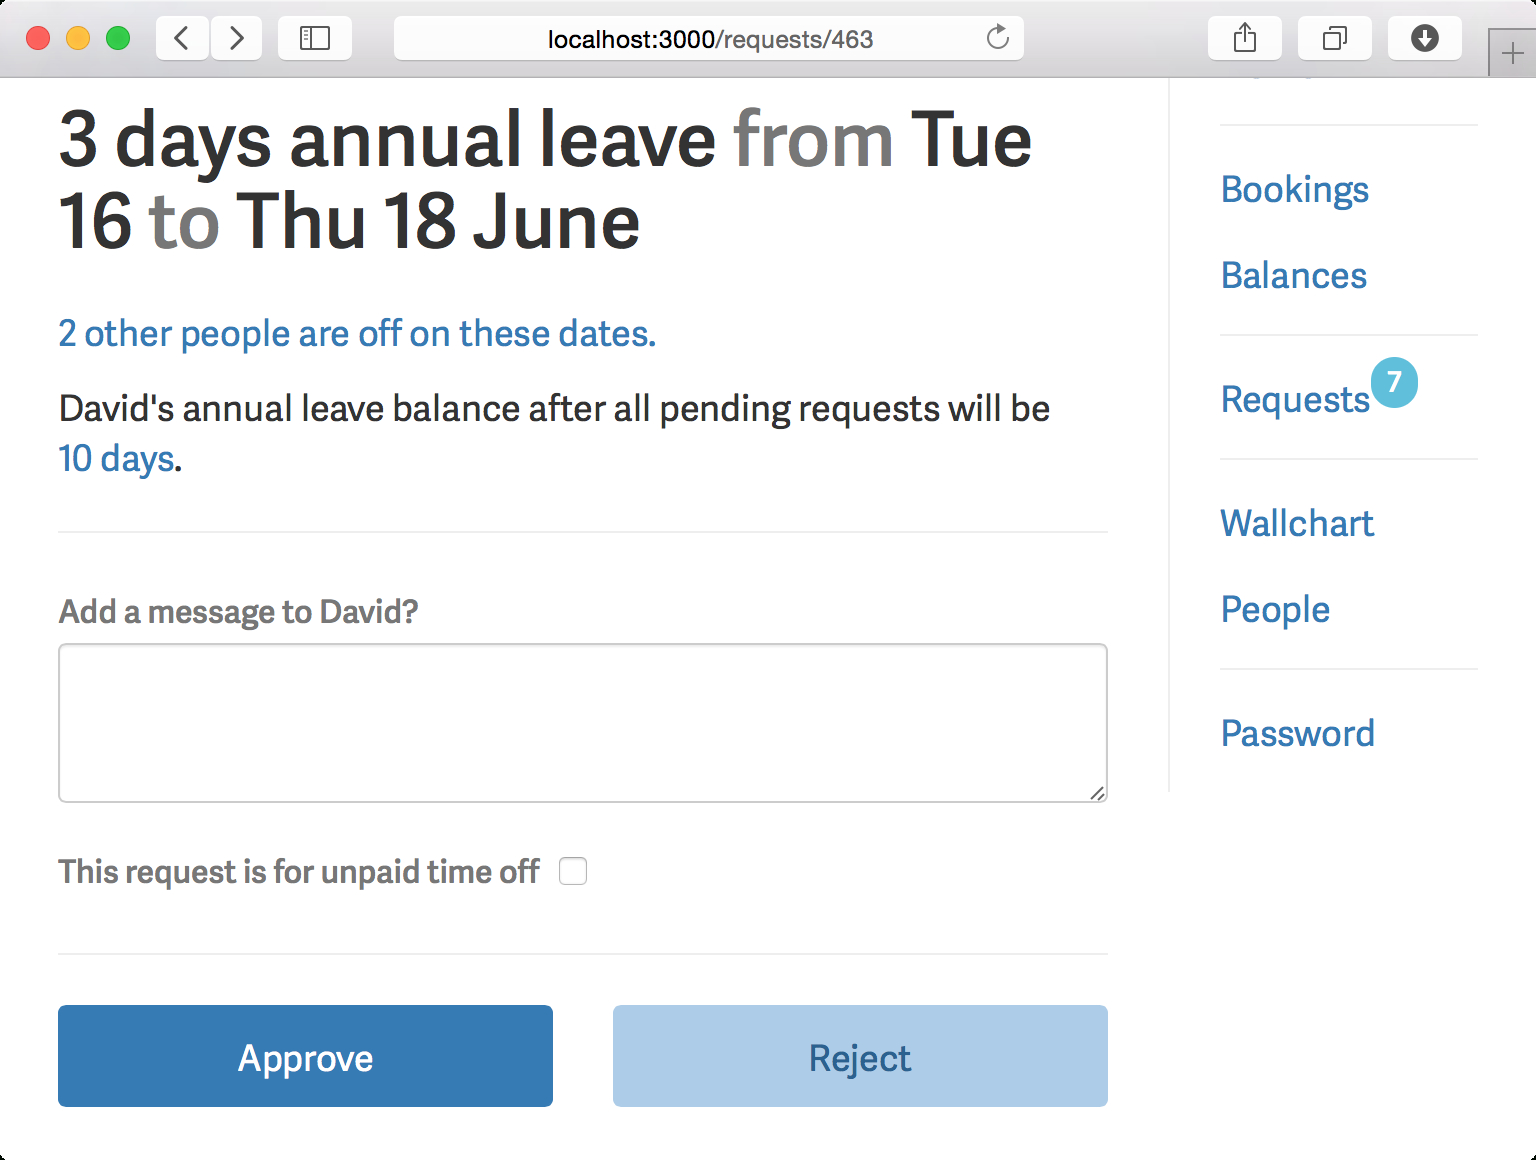Go forward to the next page
The width and height of the screenshot is (1536, 1160).
(236, 38)
